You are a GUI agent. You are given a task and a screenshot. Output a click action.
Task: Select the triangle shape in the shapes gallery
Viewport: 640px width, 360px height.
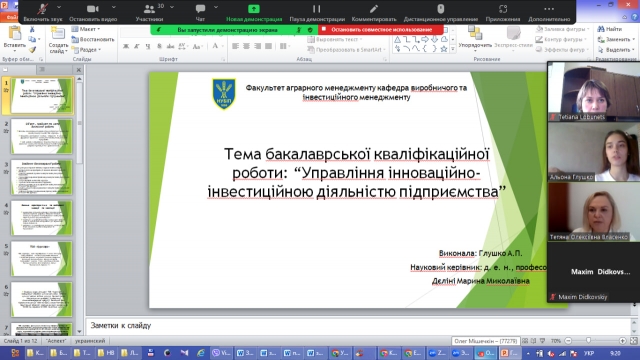point(398,39)
